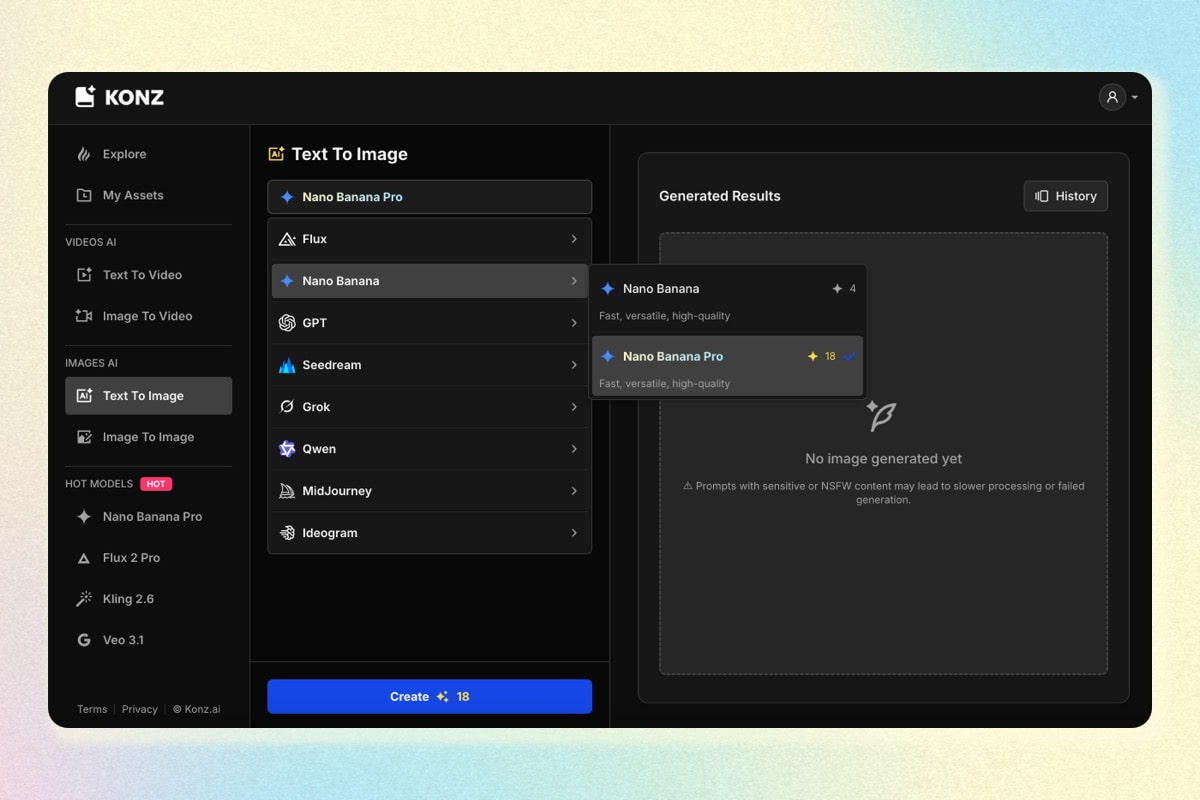The image size is (1200, 800).
Task: Click the blue Create button
Action: pyautogui.click(x=429, y=697)
